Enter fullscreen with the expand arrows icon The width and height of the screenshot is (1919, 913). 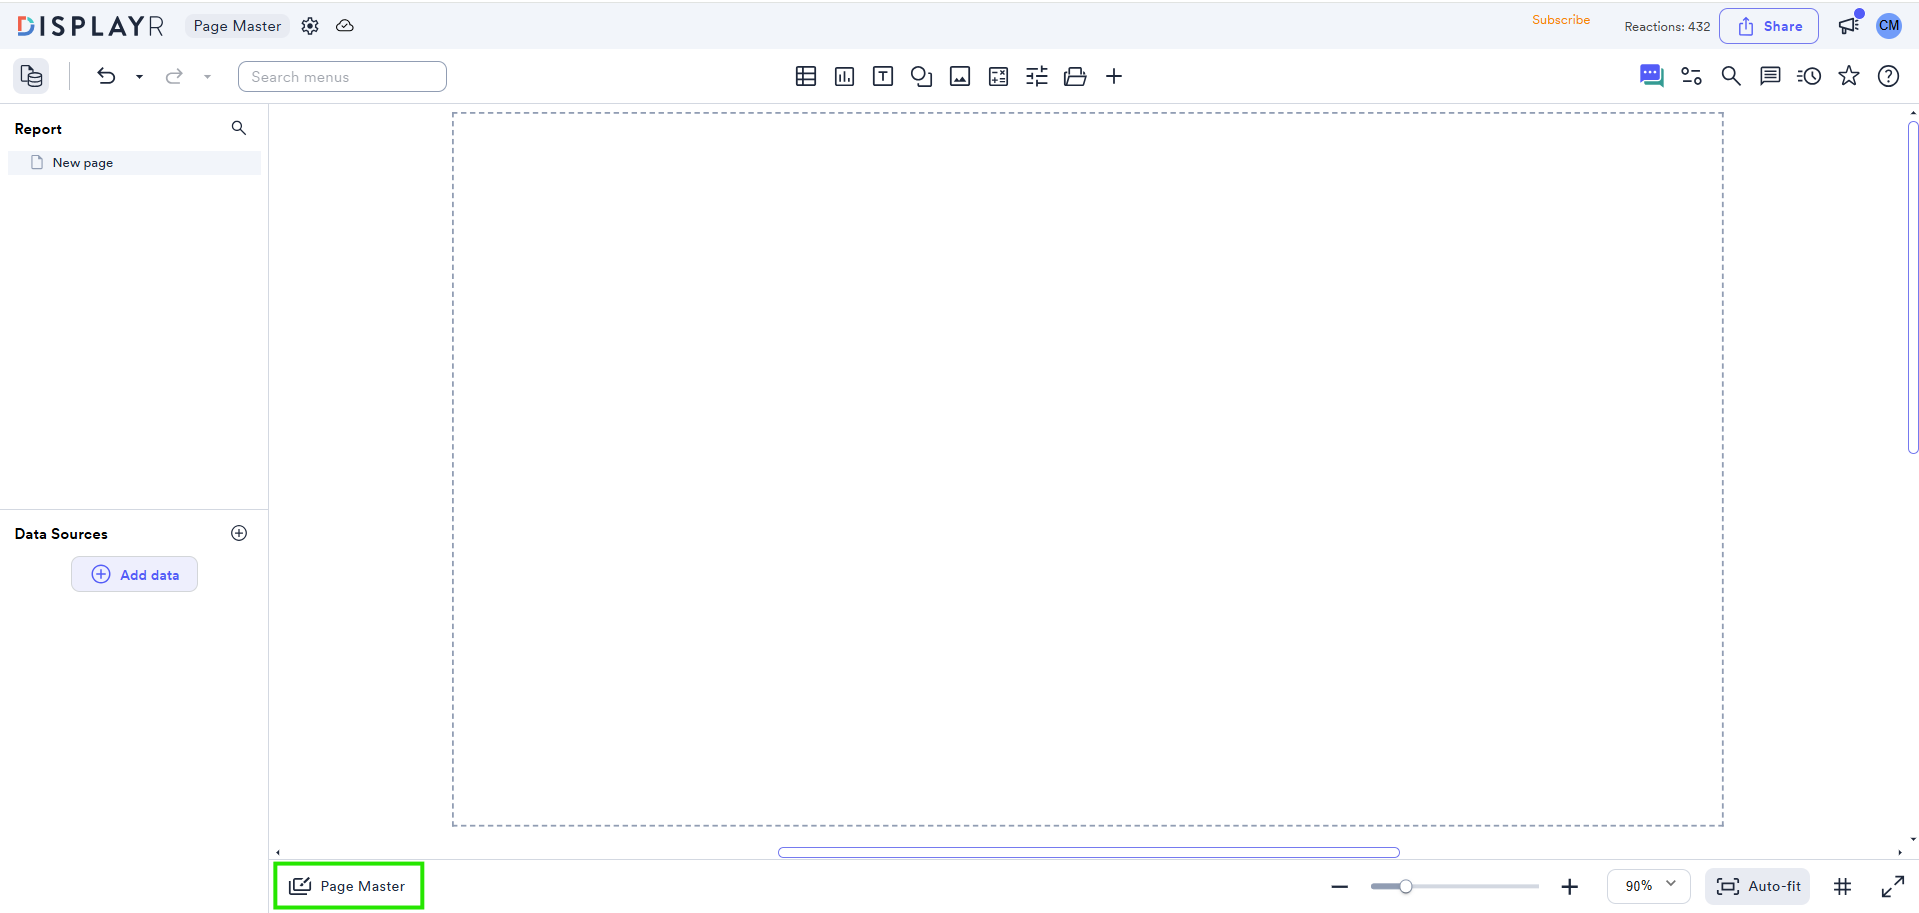(1893, 887)
